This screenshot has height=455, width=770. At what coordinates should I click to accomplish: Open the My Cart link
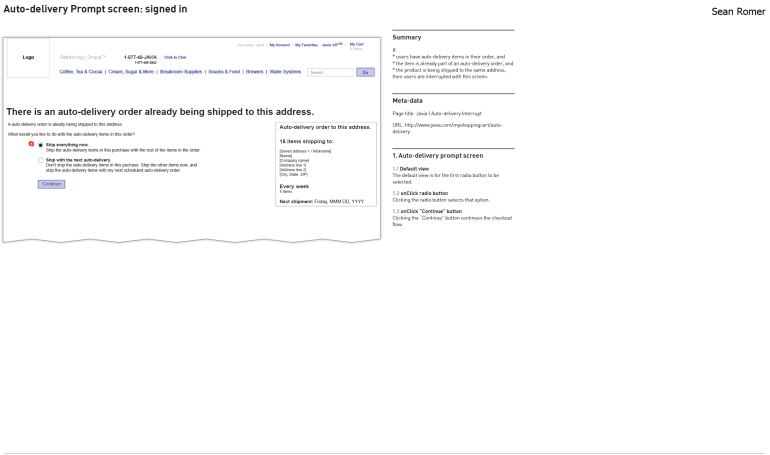(357, 44)
